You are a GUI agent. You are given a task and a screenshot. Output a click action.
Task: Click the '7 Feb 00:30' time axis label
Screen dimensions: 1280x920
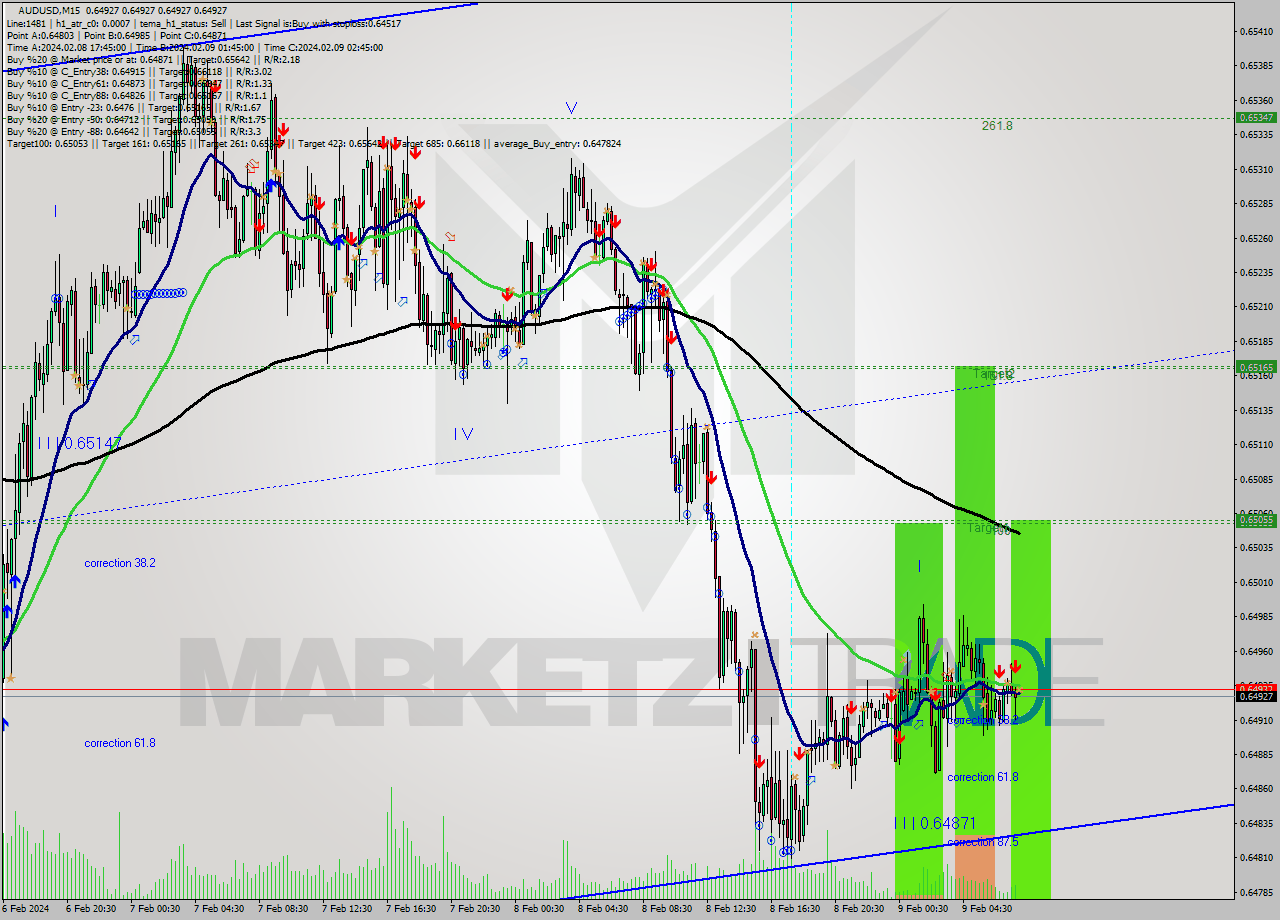[x=155, y=909]
